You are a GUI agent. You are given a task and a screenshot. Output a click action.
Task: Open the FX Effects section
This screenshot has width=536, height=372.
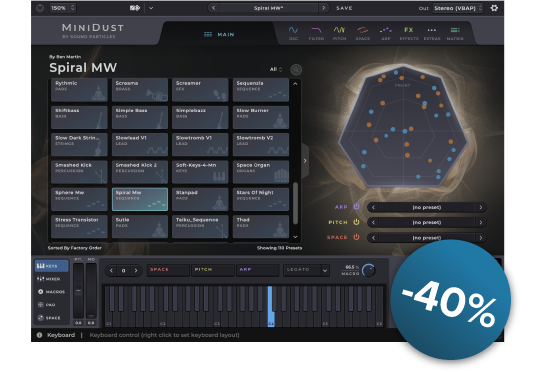[x=409, y=33]
